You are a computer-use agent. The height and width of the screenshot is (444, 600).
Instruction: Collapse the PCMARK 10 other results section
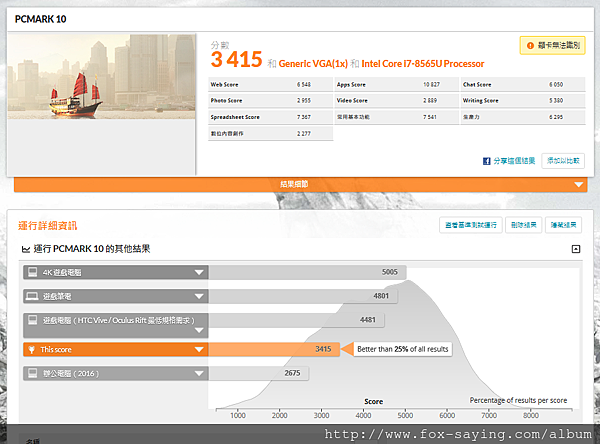click(576, 249)
